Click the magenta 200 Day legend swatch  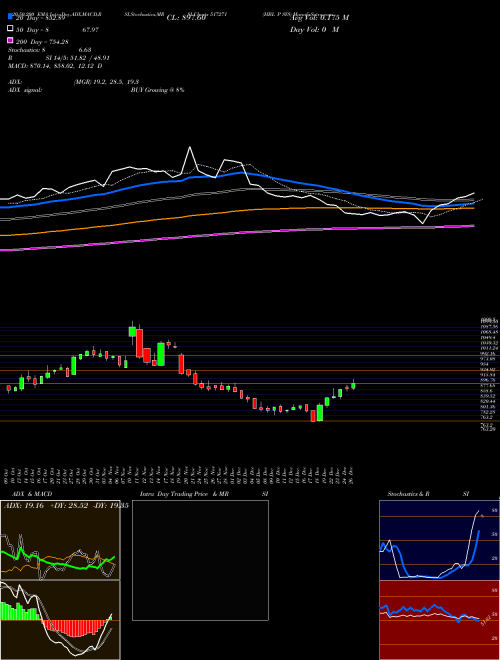pyautogui.click(x=10, y=41)
